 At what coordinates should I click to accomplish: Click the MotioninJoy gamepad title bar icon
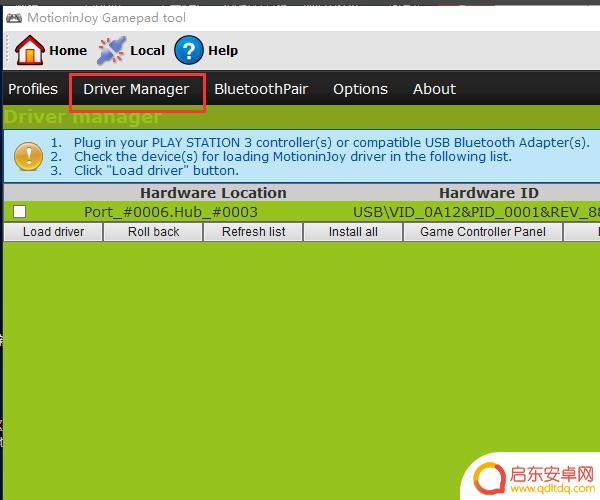14,18
